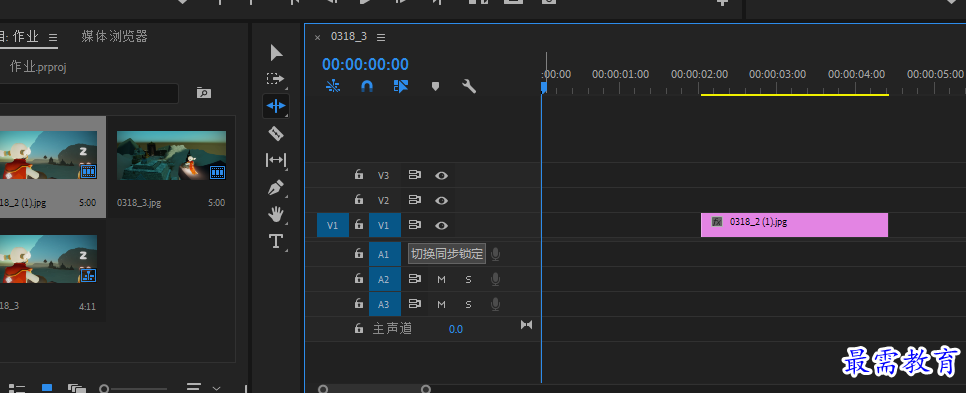Toggle Linked Selection in timeline
Viewport: 966px width, 393px height.
pyautogui.click(x=401, y=86)
